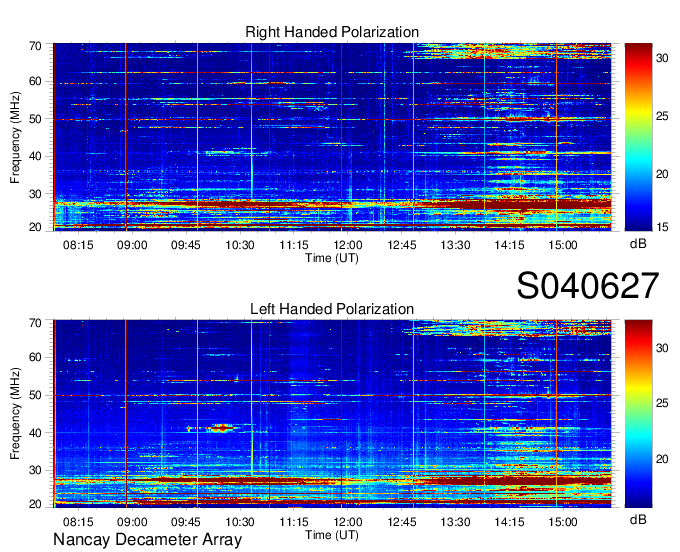Click the 12:45 tick on Right Handed plot
Viewport: 680px width, 552px height.
pyautogui.click(x=402, y=245)
